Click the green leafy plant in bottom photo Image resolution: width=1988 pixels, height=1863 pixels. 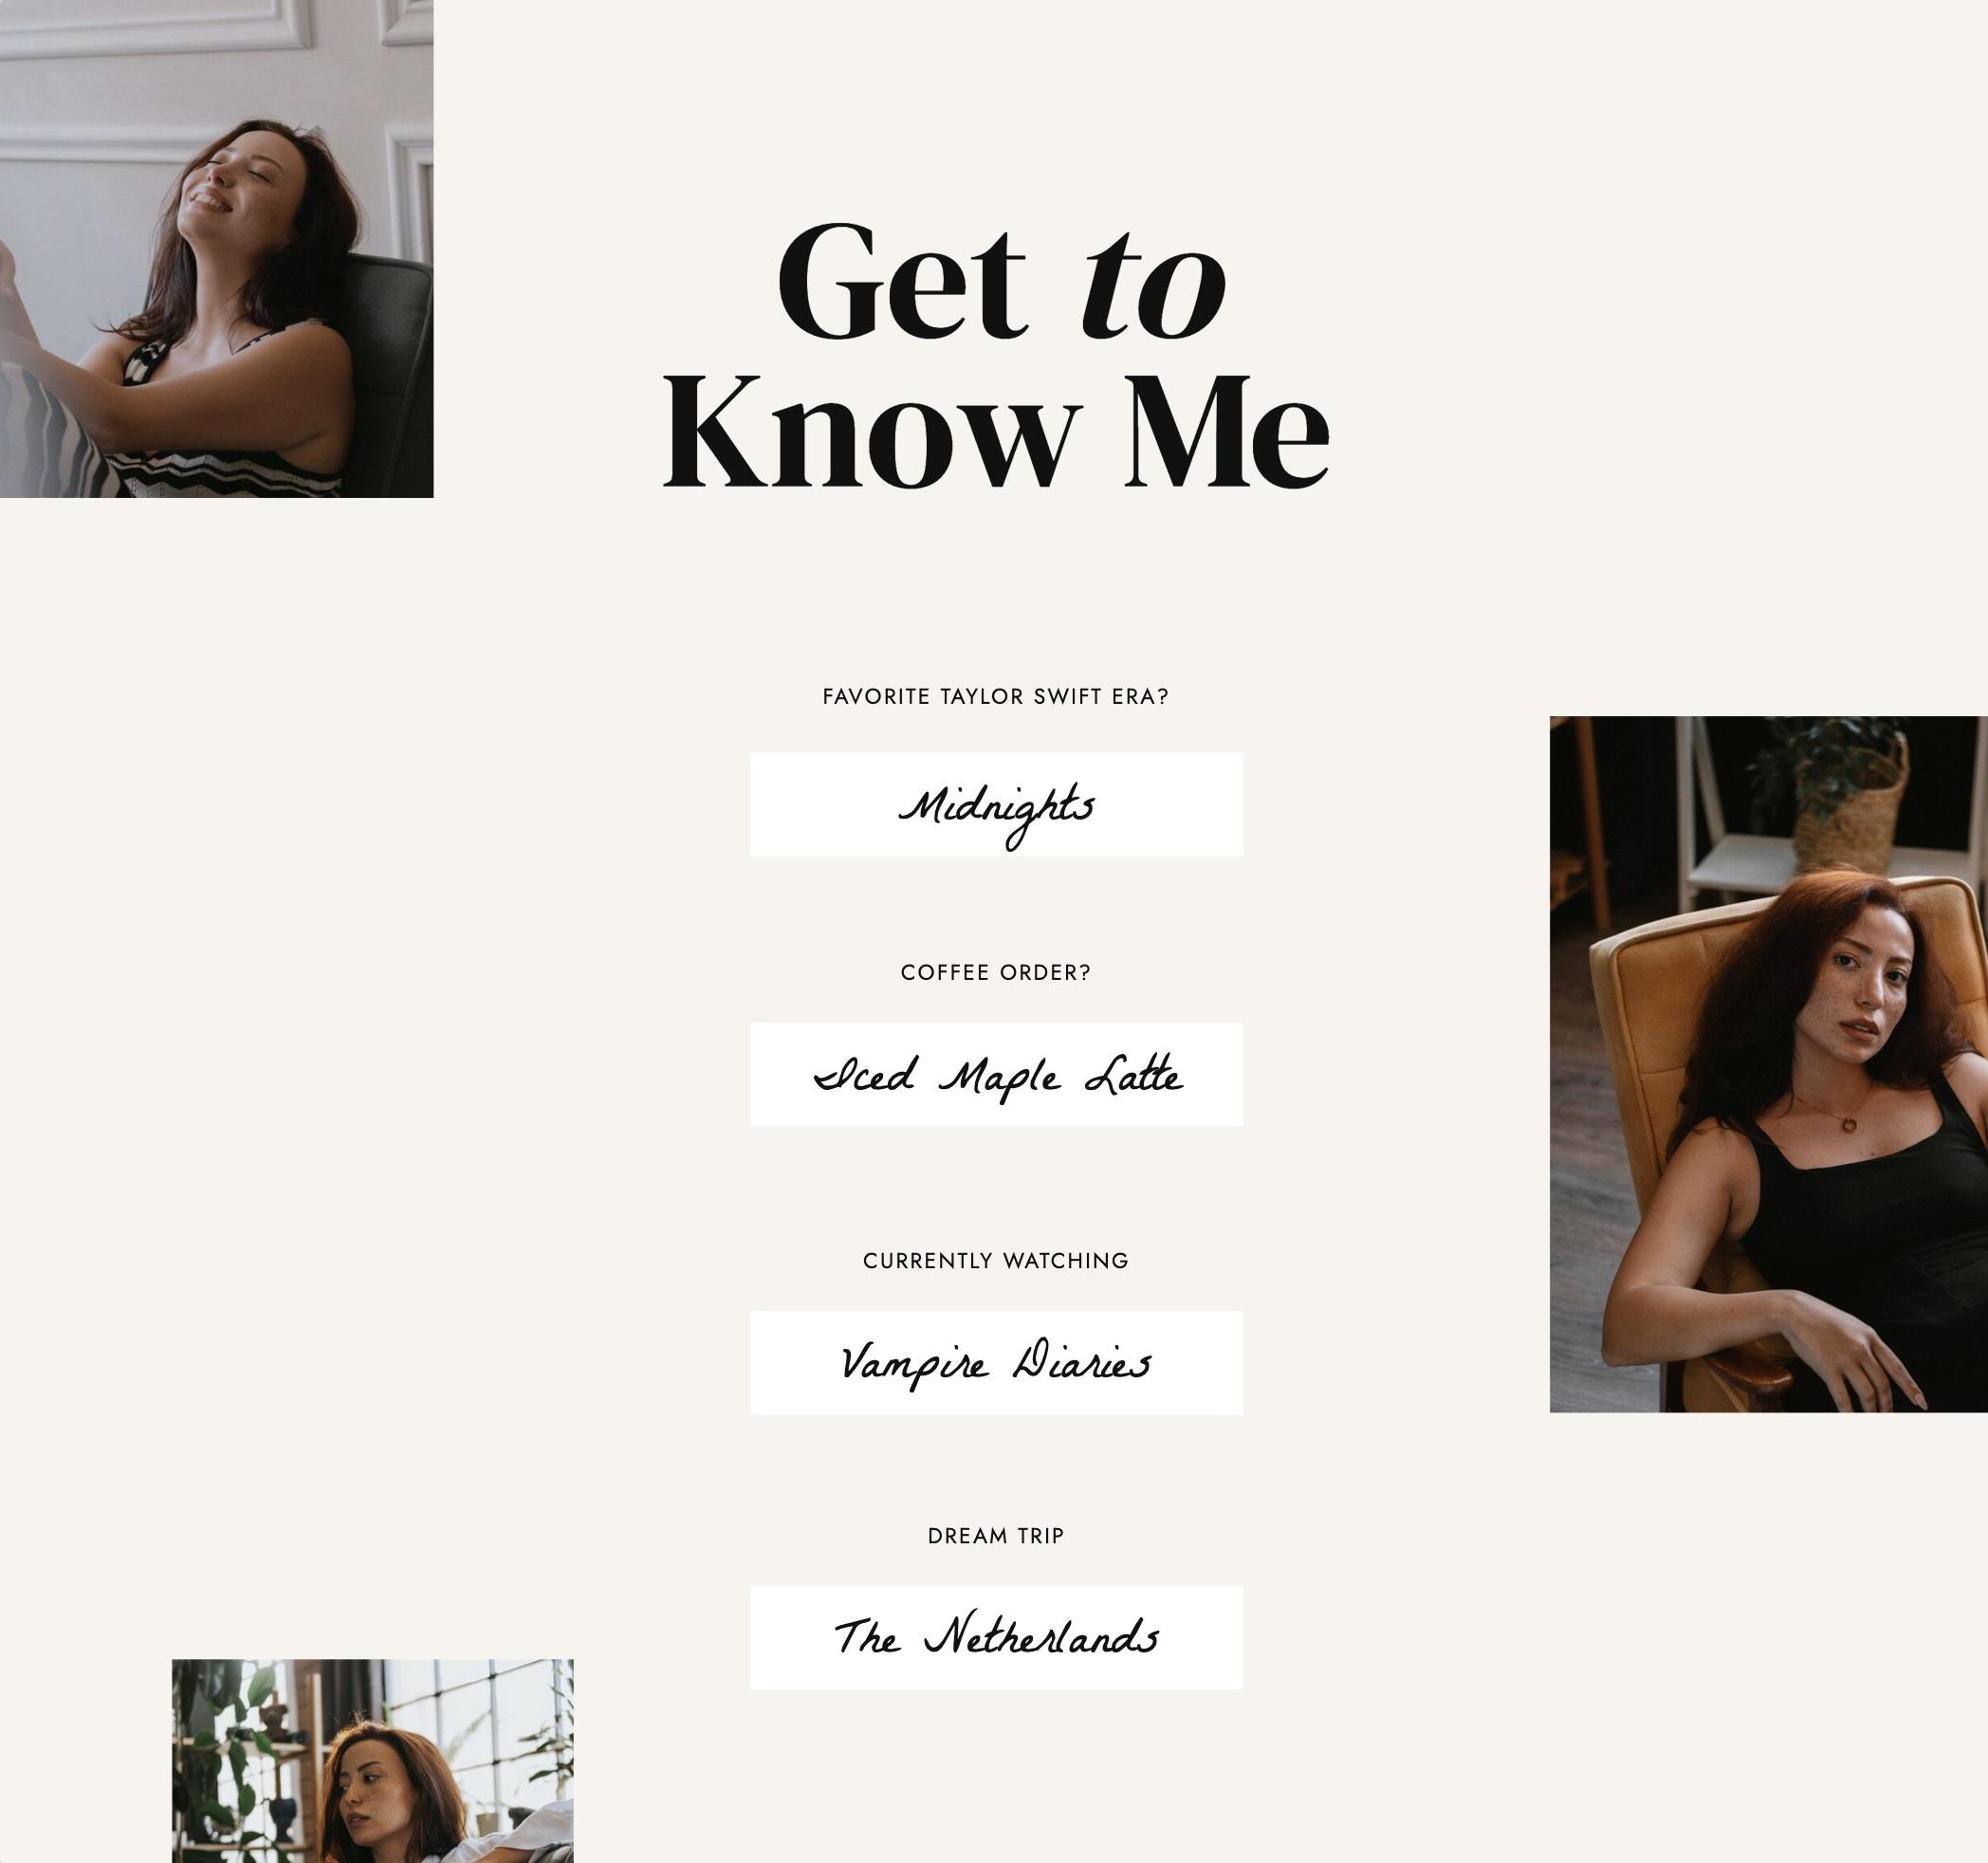tap(230, 1740)
